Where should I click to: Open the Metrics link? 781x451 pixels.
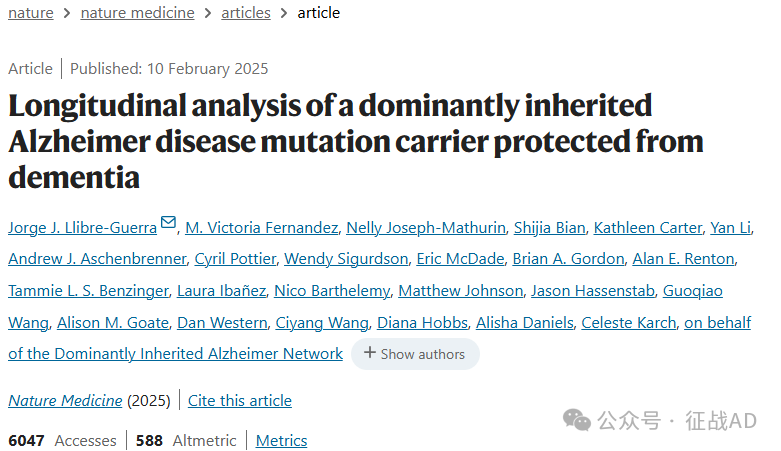281,441
